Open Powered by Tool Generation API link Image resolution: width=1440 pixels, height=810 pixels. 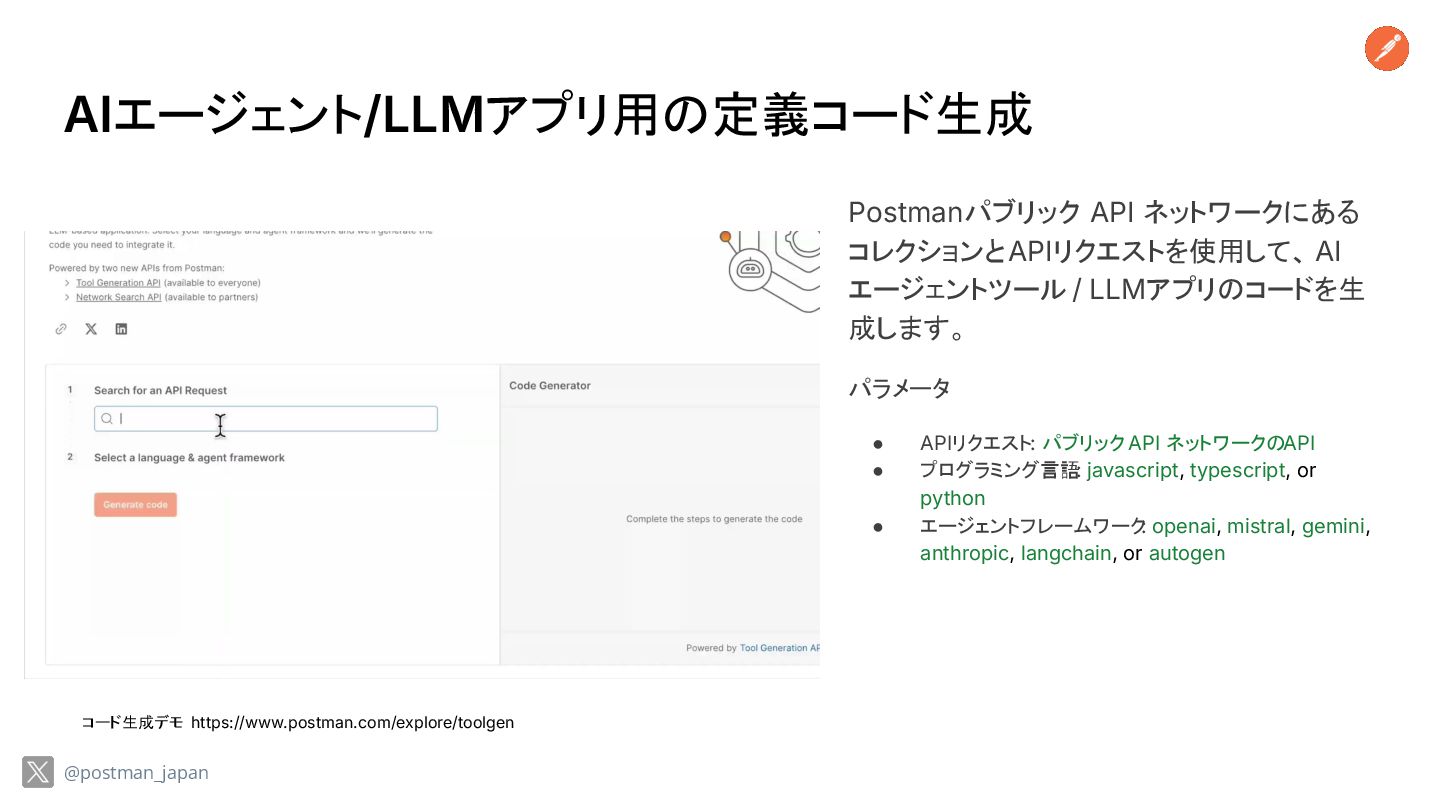point(779,648)
